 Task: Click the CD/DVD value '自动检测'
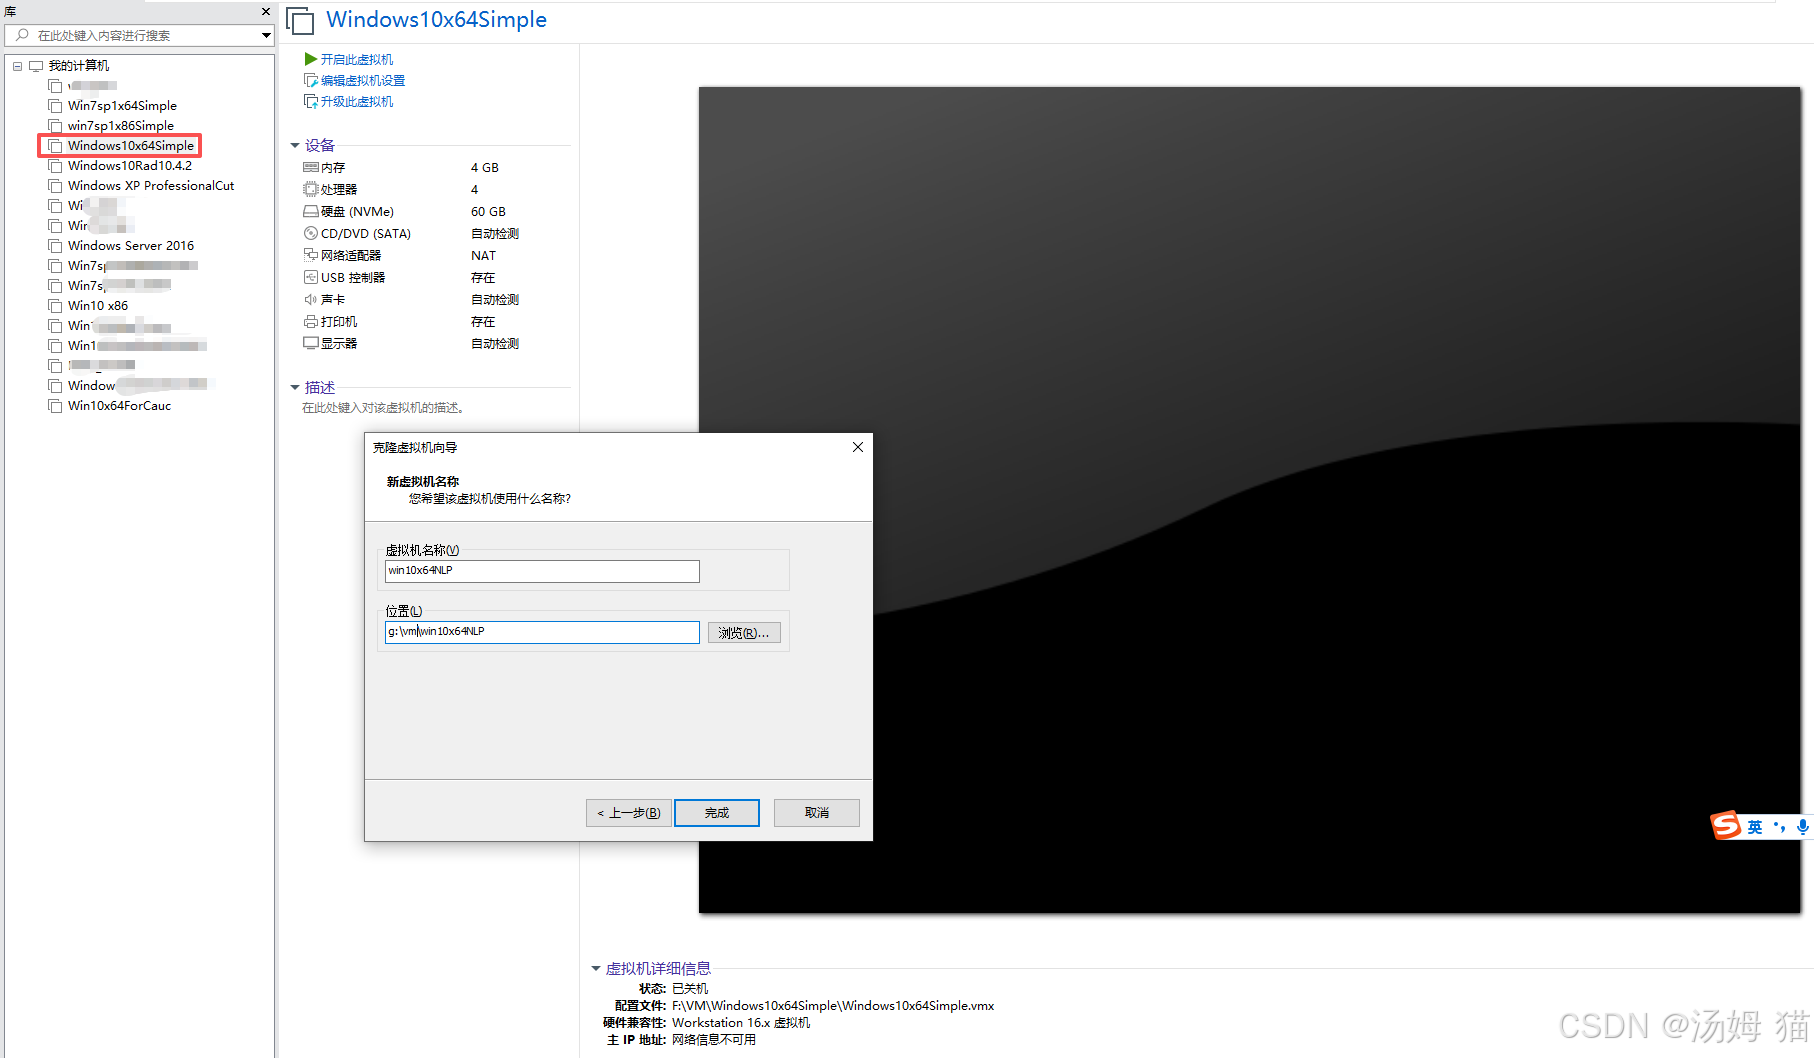(x=495, y=233)
